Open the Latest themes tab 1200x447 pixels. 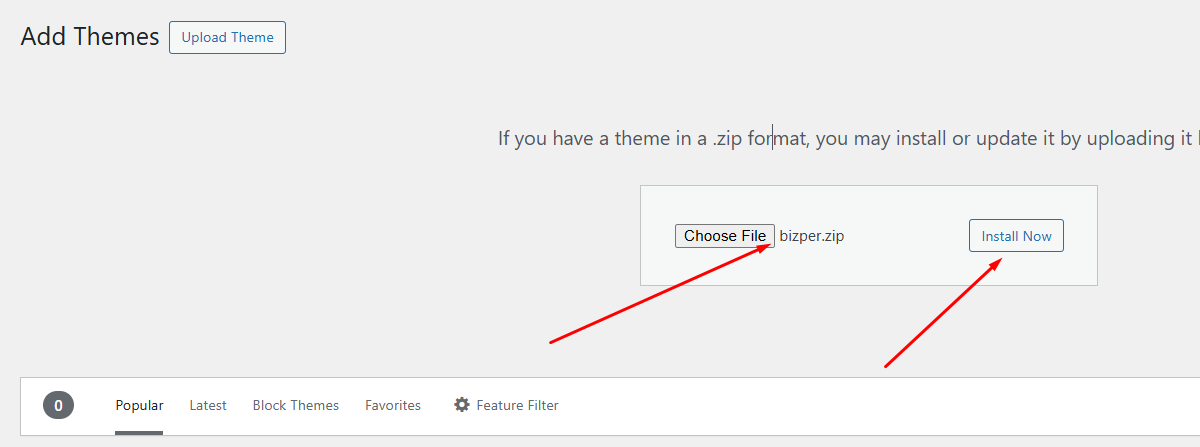click(208, 405)
